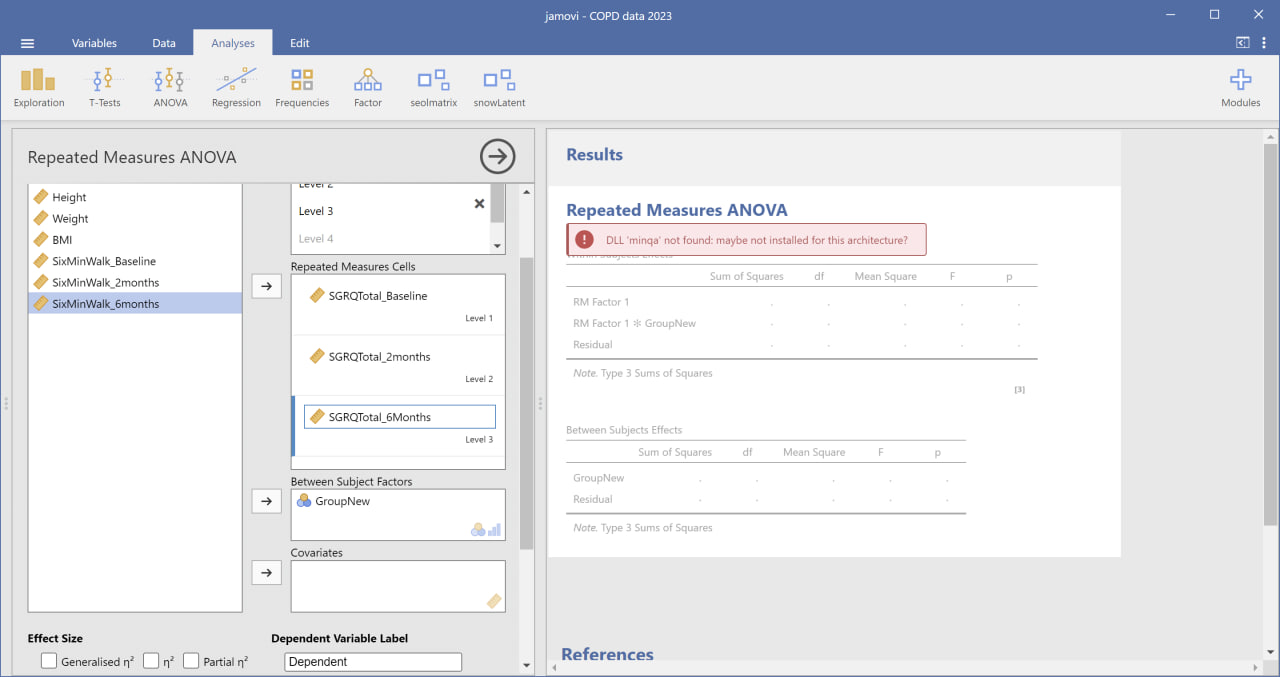Viewport: 1280px width, 677px height.
Task: Open the T-Tests analysis menu
Action: pos(104,87)
